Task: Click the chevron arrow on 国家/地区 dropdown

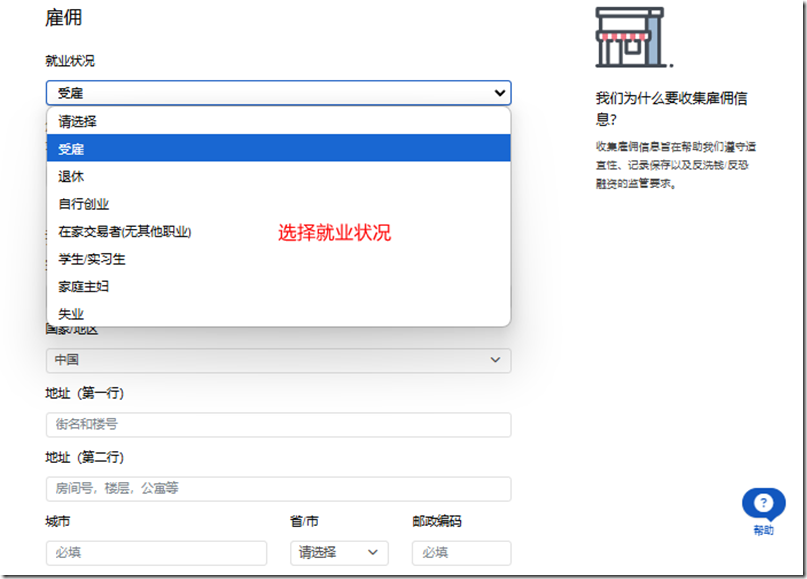Action: click(x=497, y=360)
